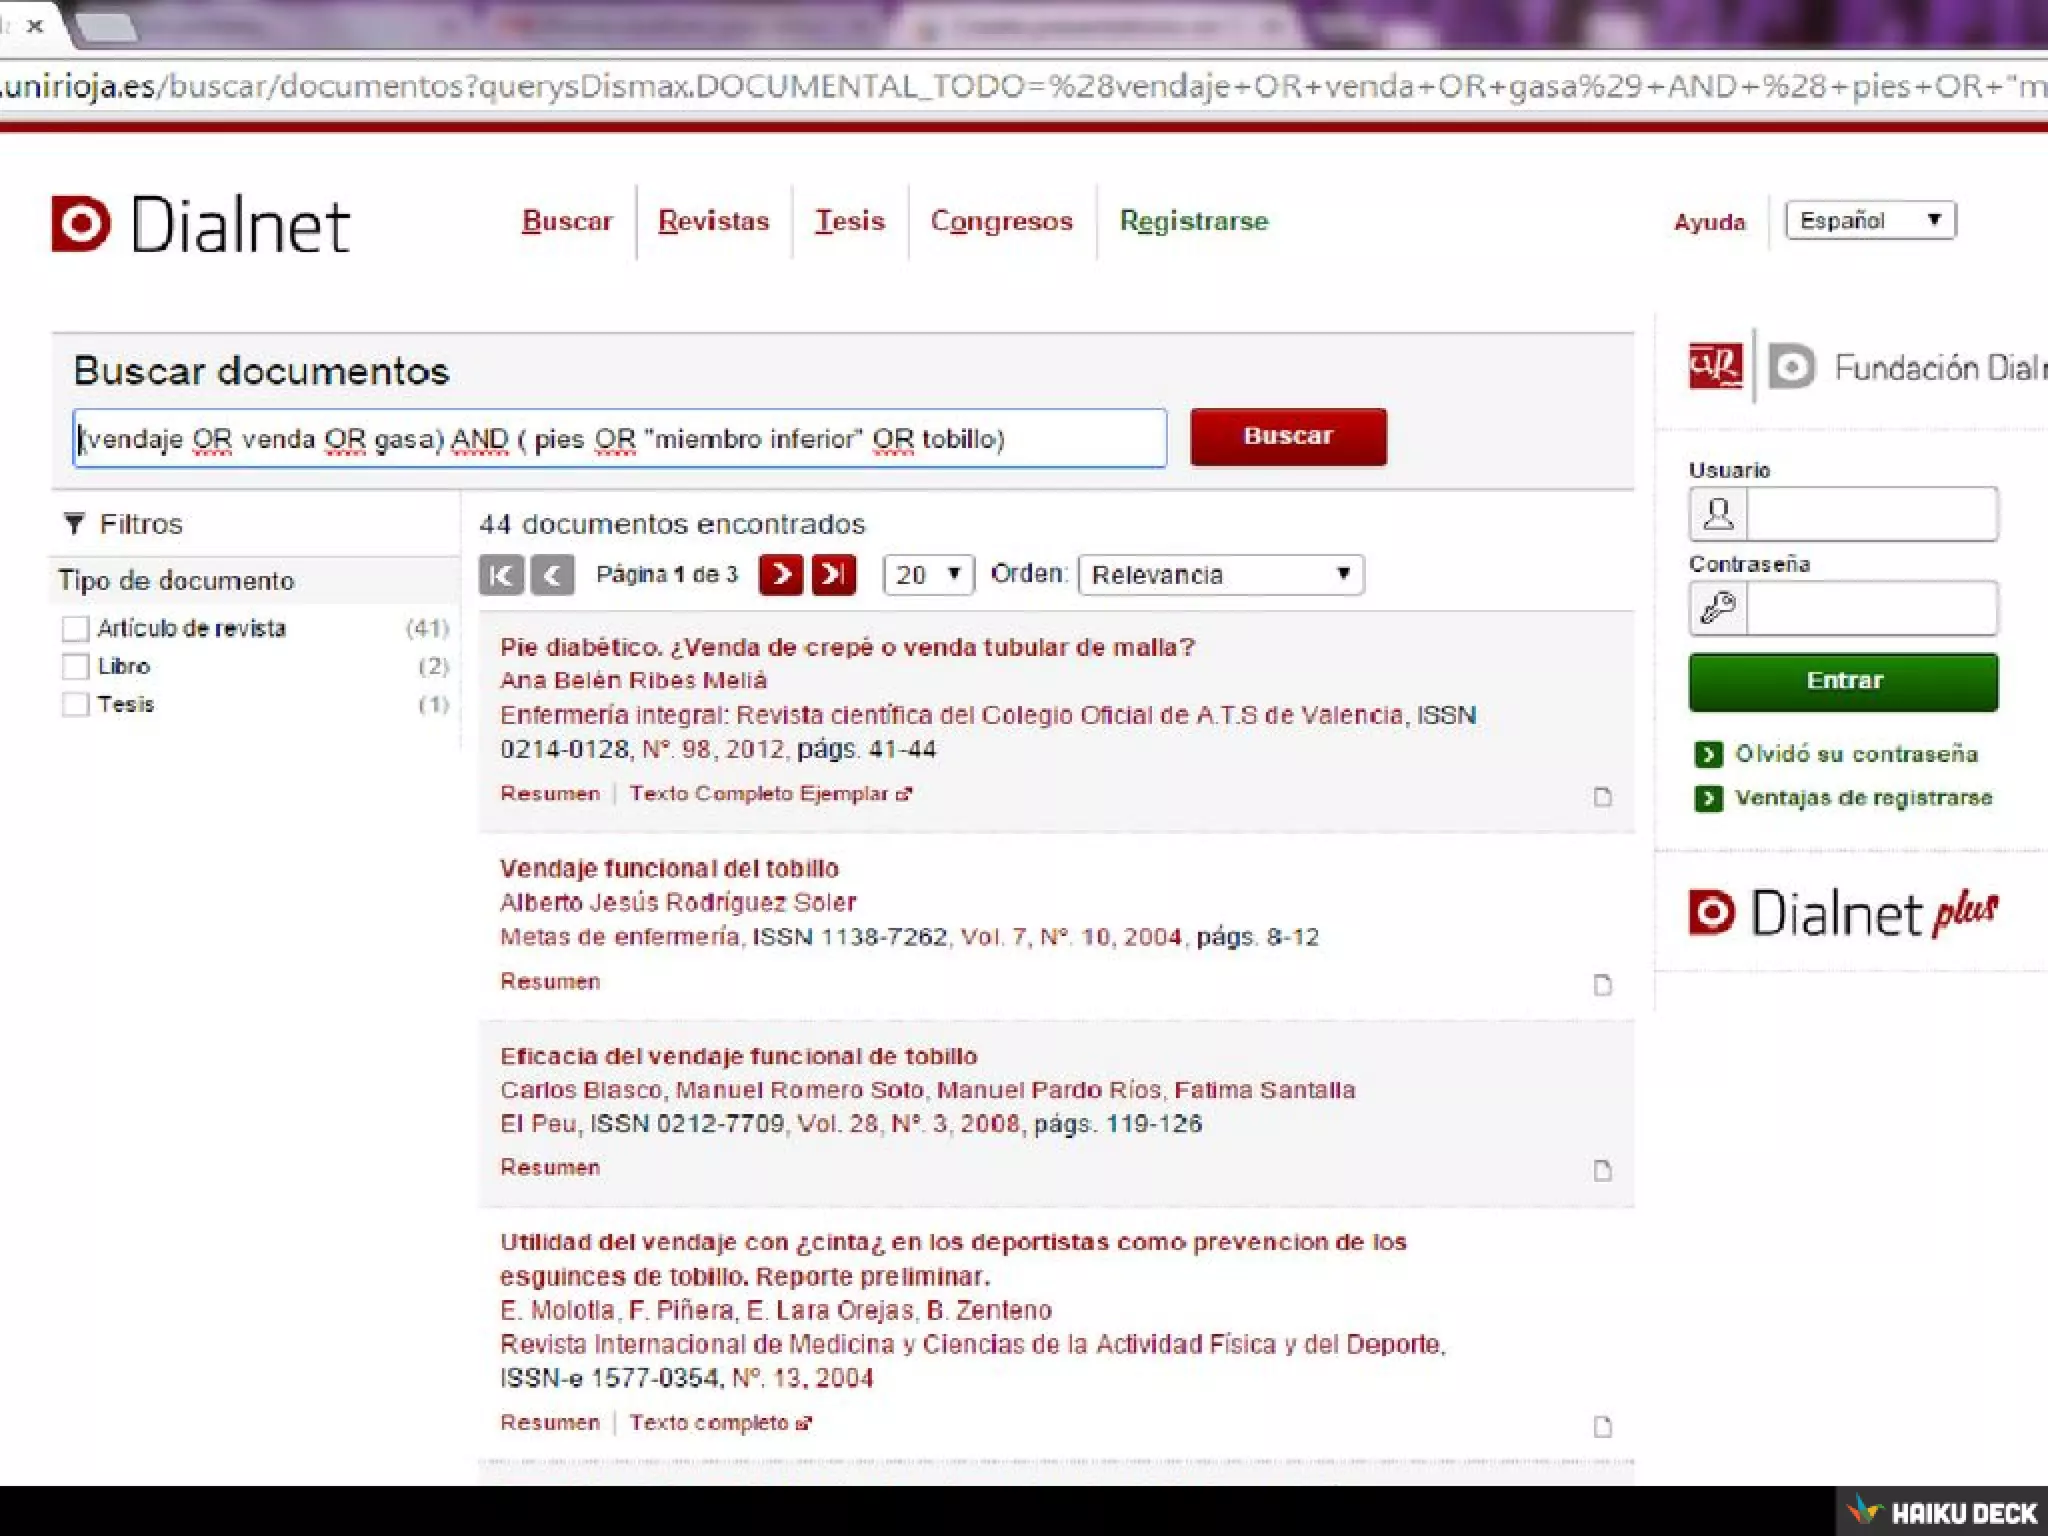Click the green Entrar login button
This screenshot has height=1536, width=2048.
pyautogui.click(x=1843, y=682)
